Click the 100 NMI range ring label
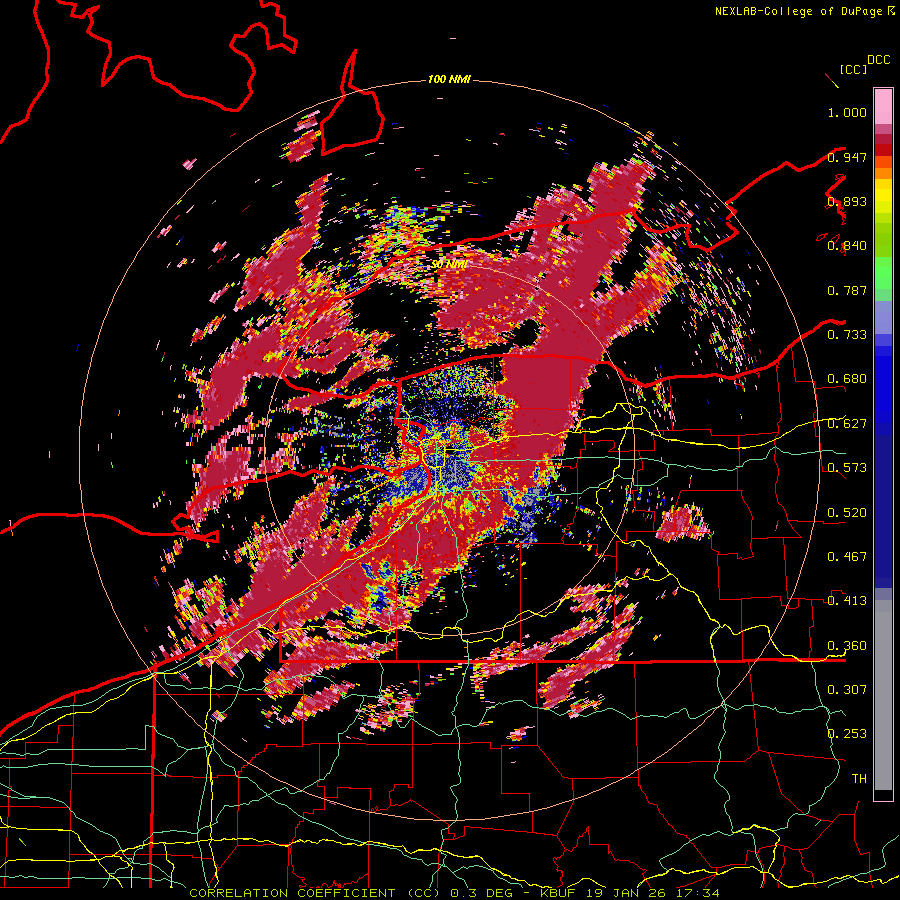 [449, 79]
